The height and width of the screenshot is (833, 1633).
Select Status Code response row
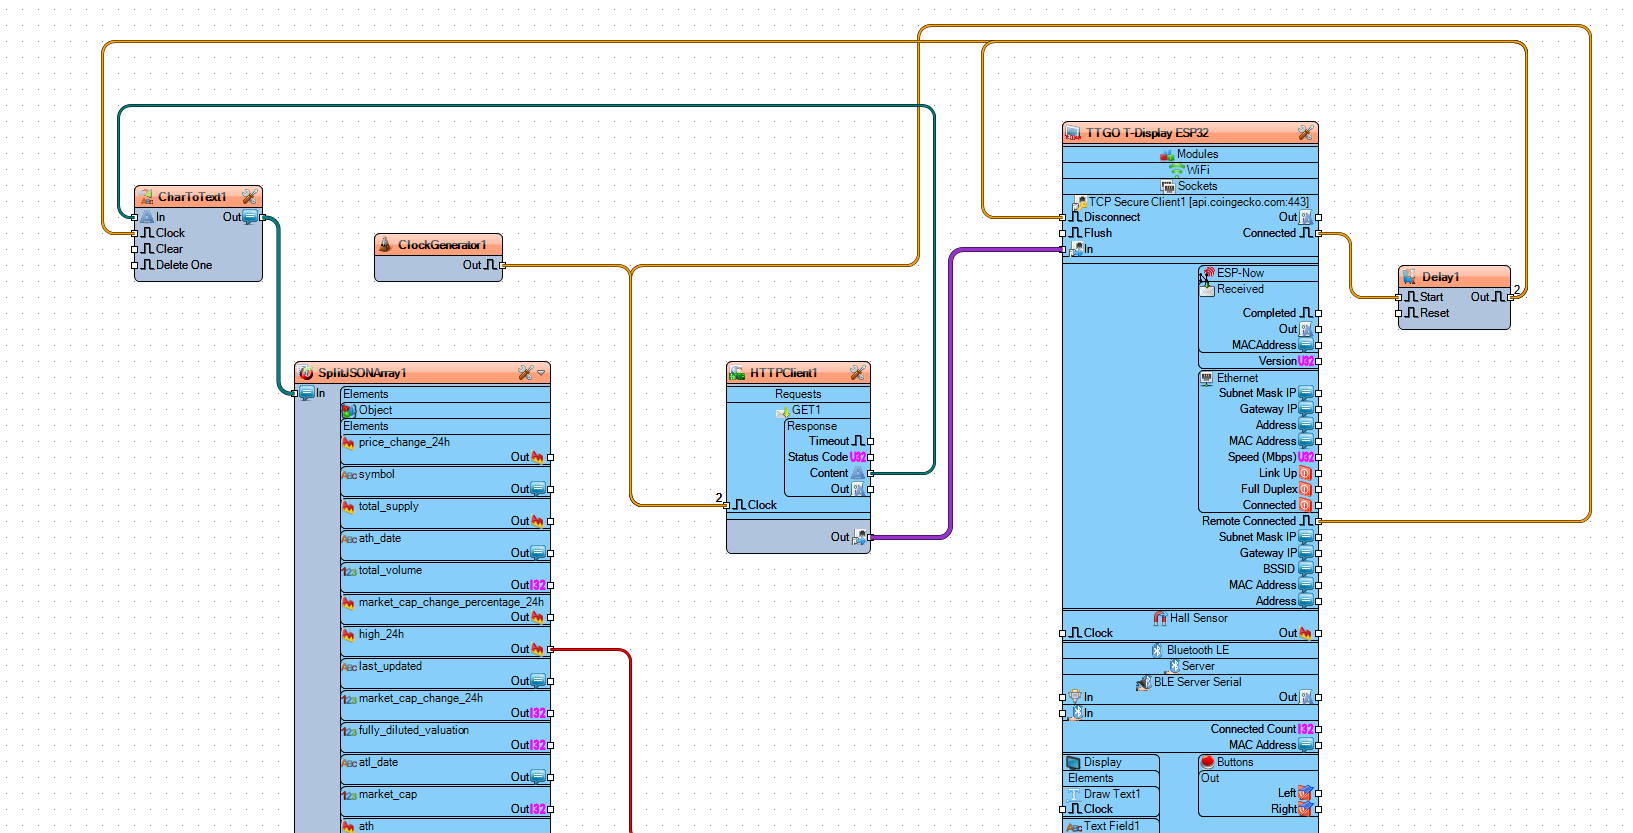[x=828, y=457]
